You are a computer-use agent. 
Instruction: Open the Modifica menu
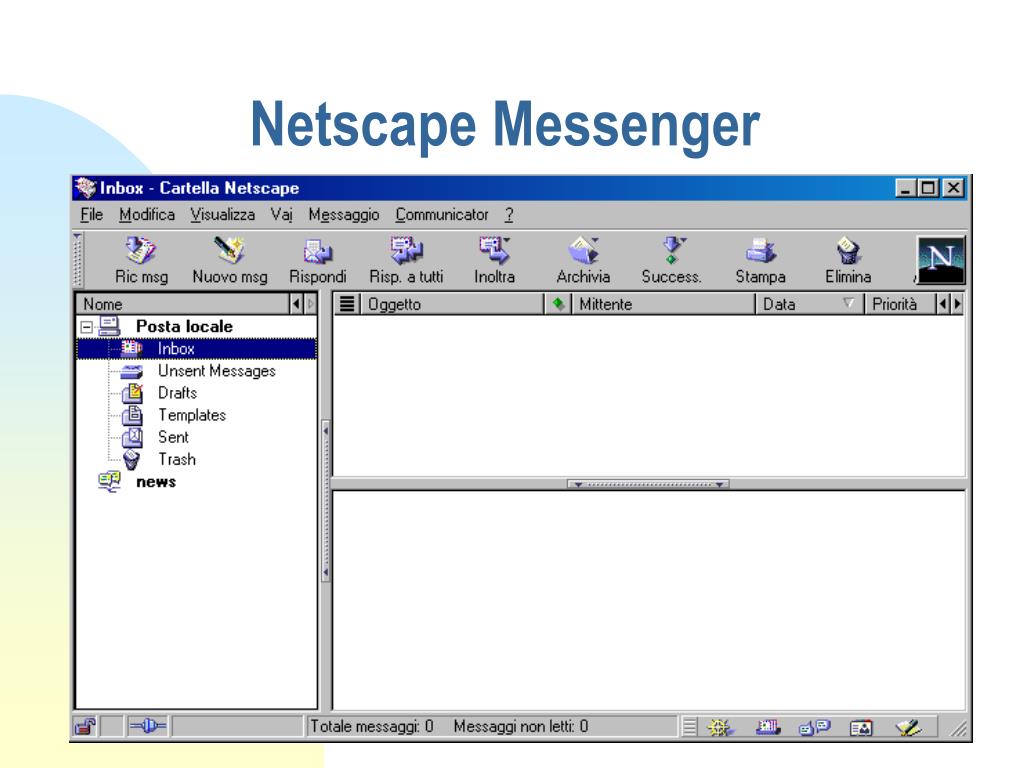tap(147, 215)
